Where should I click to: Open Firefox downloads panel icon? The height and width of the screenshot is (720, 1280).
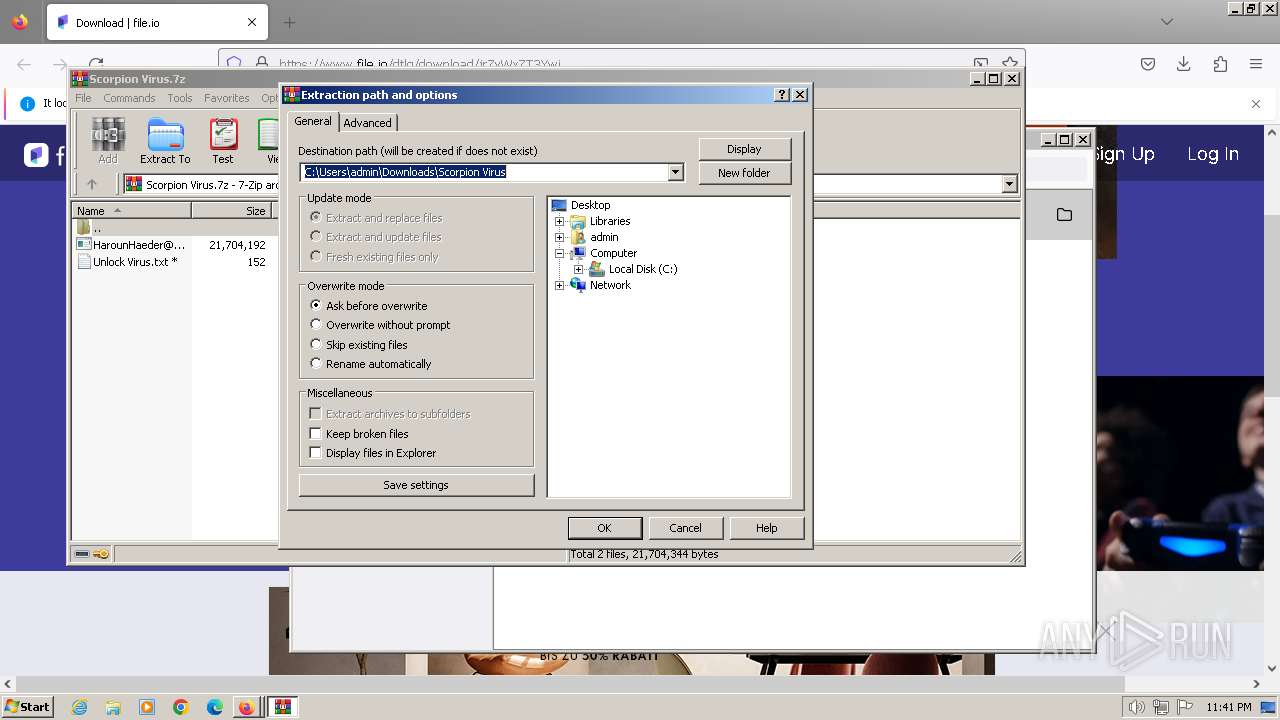coord(1184,64)
